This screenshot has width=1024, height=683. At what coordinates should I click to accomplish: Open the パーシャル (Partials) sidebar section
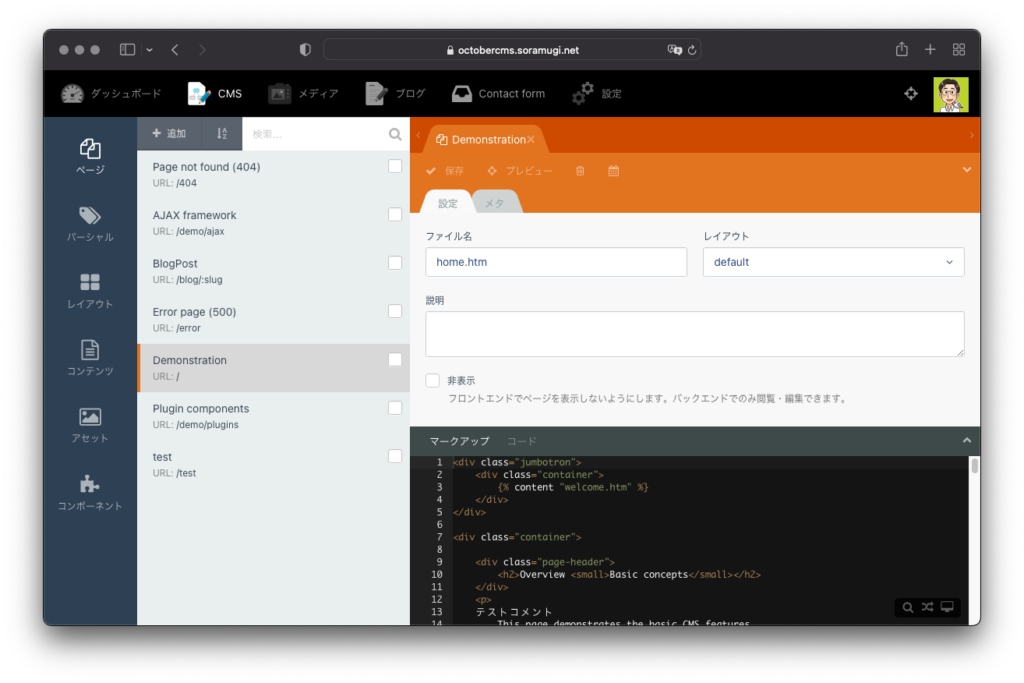90,224
